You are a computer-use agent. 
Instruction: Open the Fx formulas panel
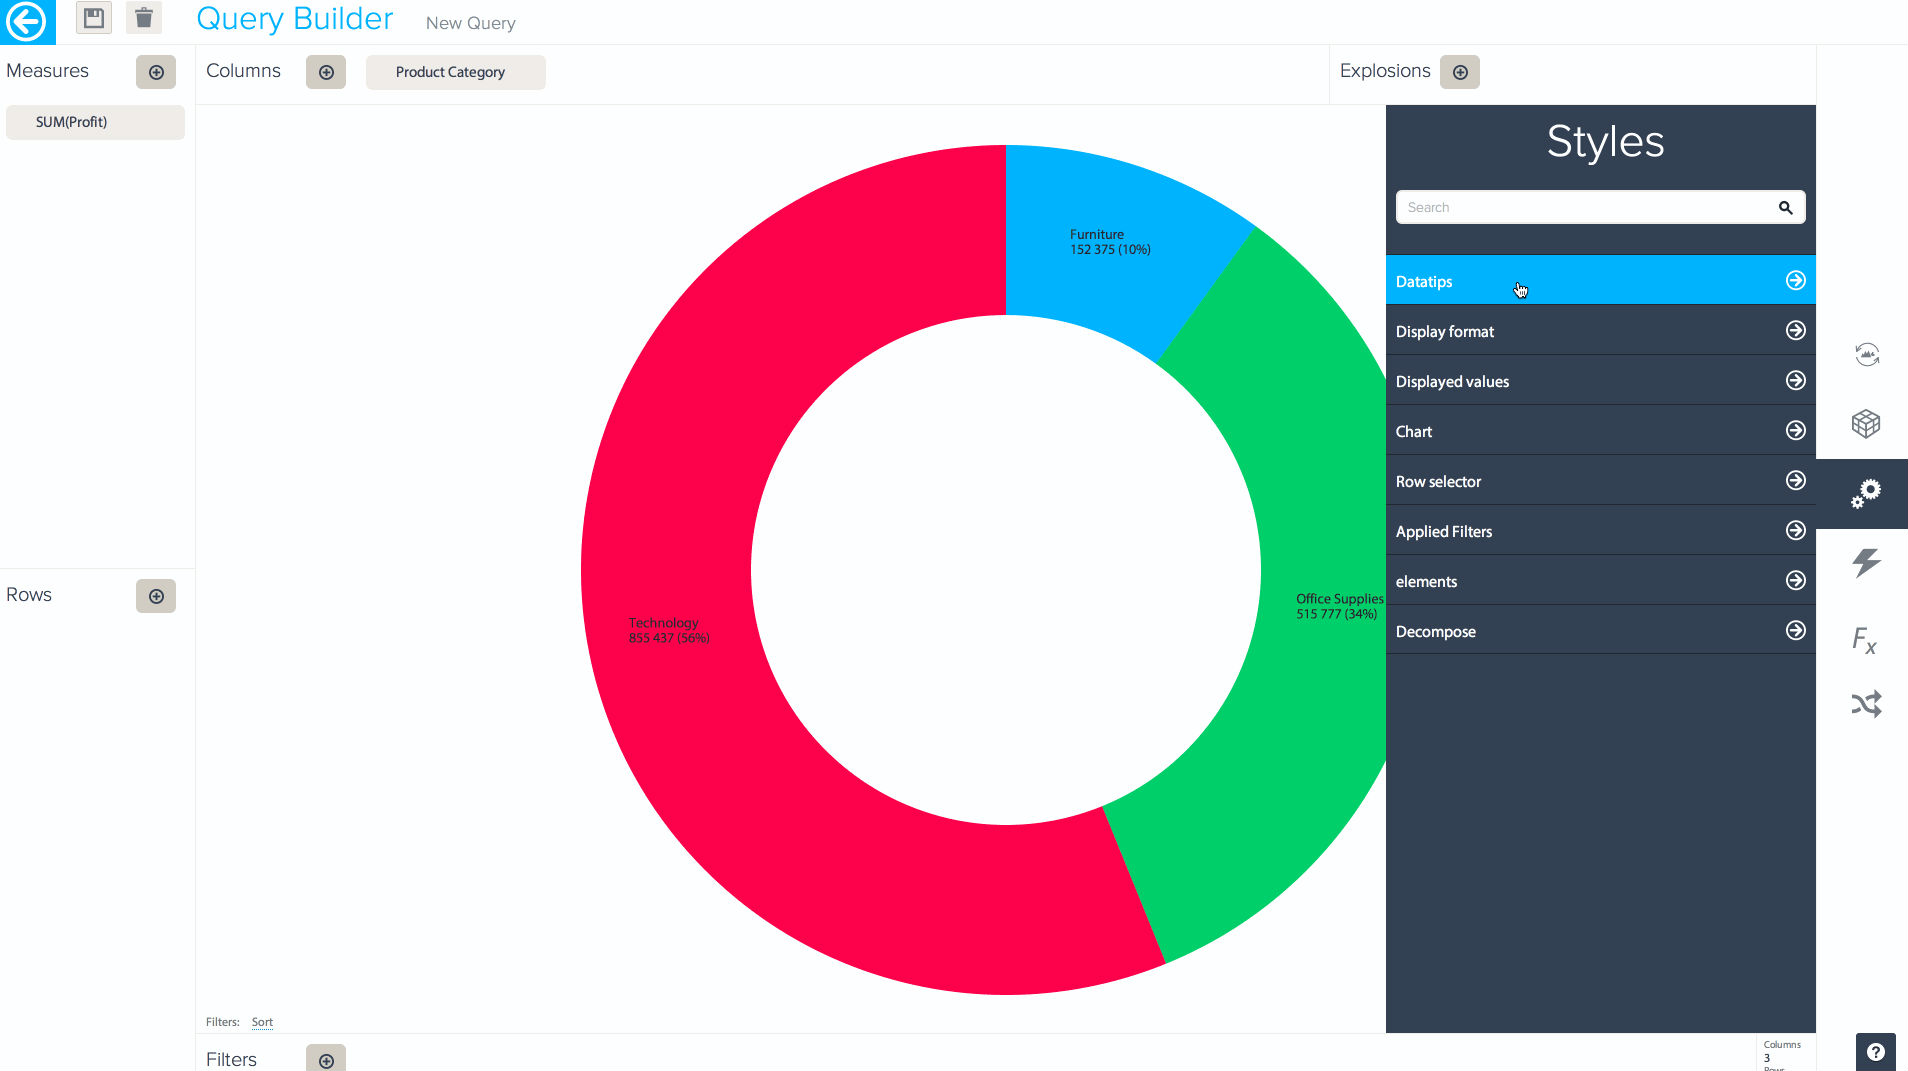(x=1865, y=639)
